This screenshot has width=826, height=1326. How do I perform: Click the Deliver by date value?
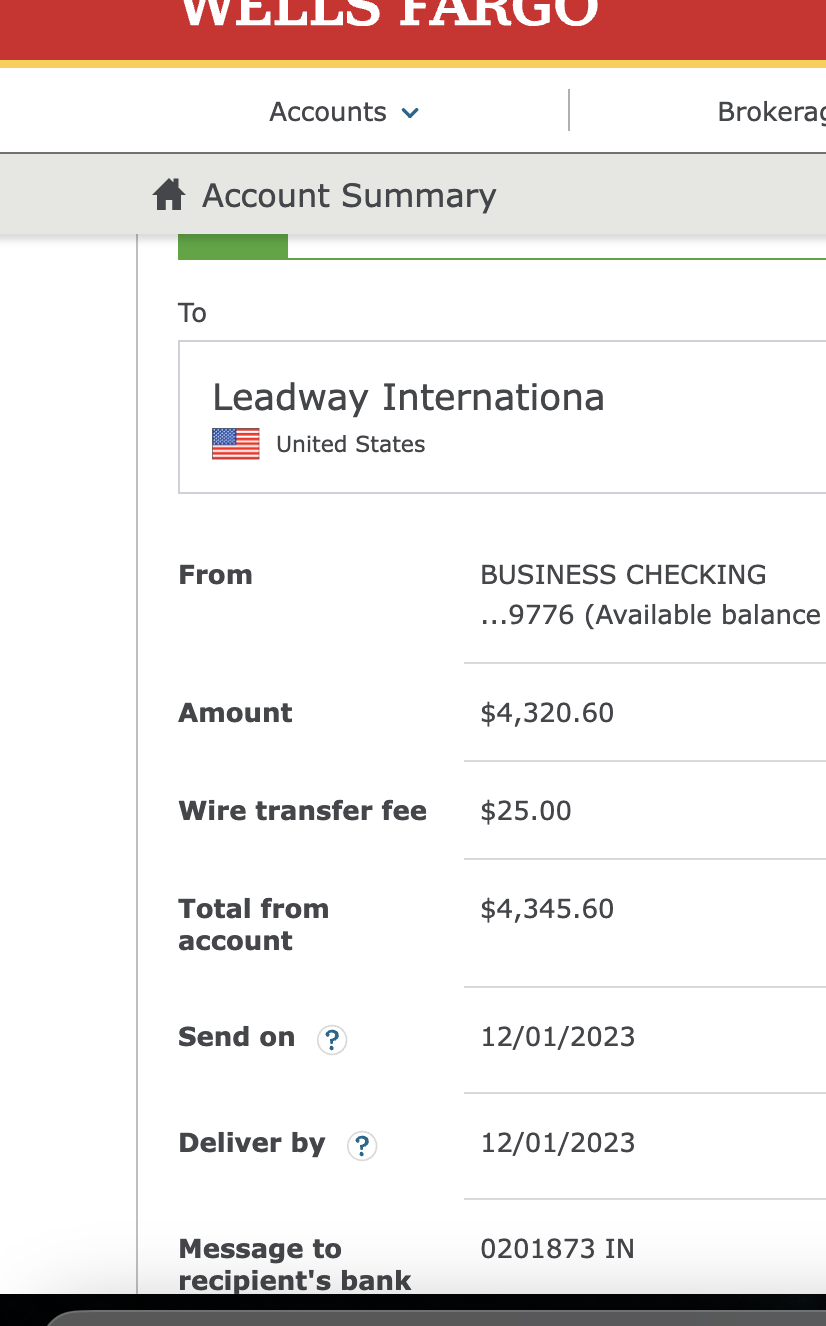pos(558,1143)
